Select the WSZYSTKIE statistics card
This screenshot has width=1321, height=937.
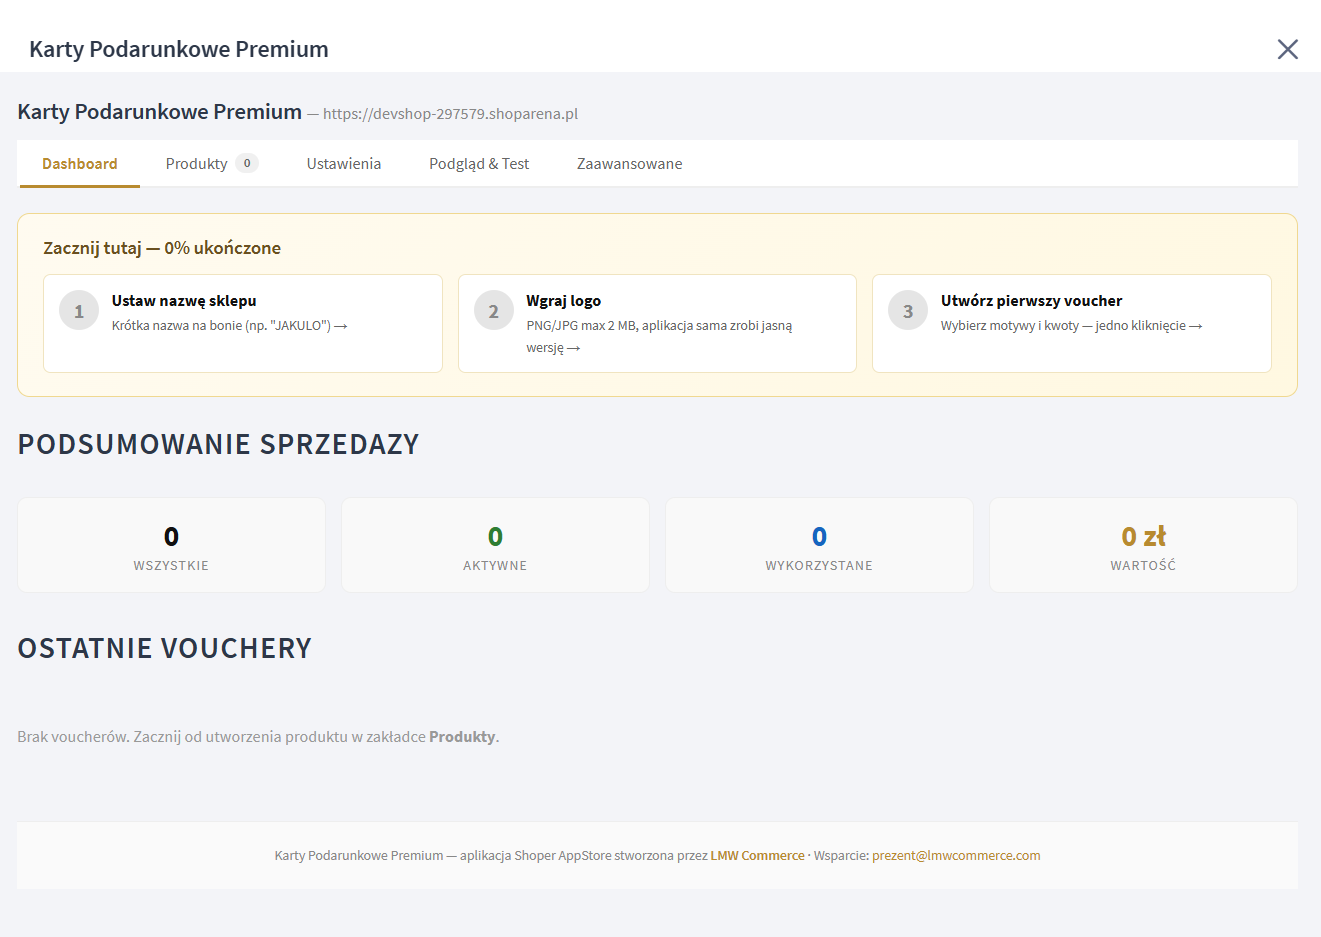(170, 544)
